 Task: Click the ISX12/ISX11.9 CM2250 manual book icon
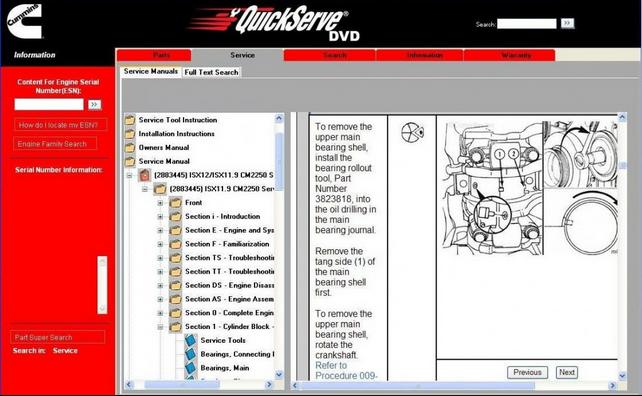coord(144,175)
